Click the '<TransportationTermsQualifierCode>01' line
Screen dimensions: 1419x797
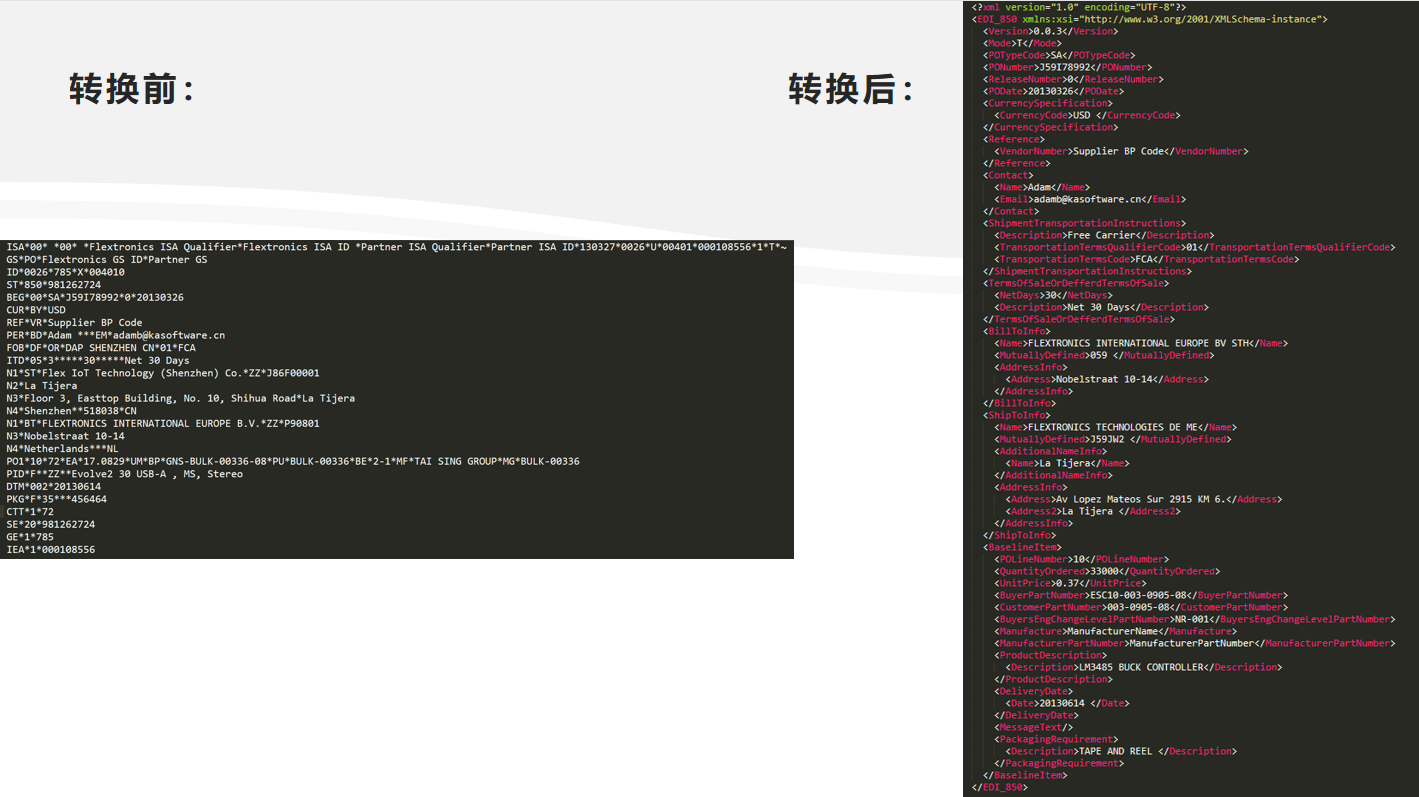1193,247
